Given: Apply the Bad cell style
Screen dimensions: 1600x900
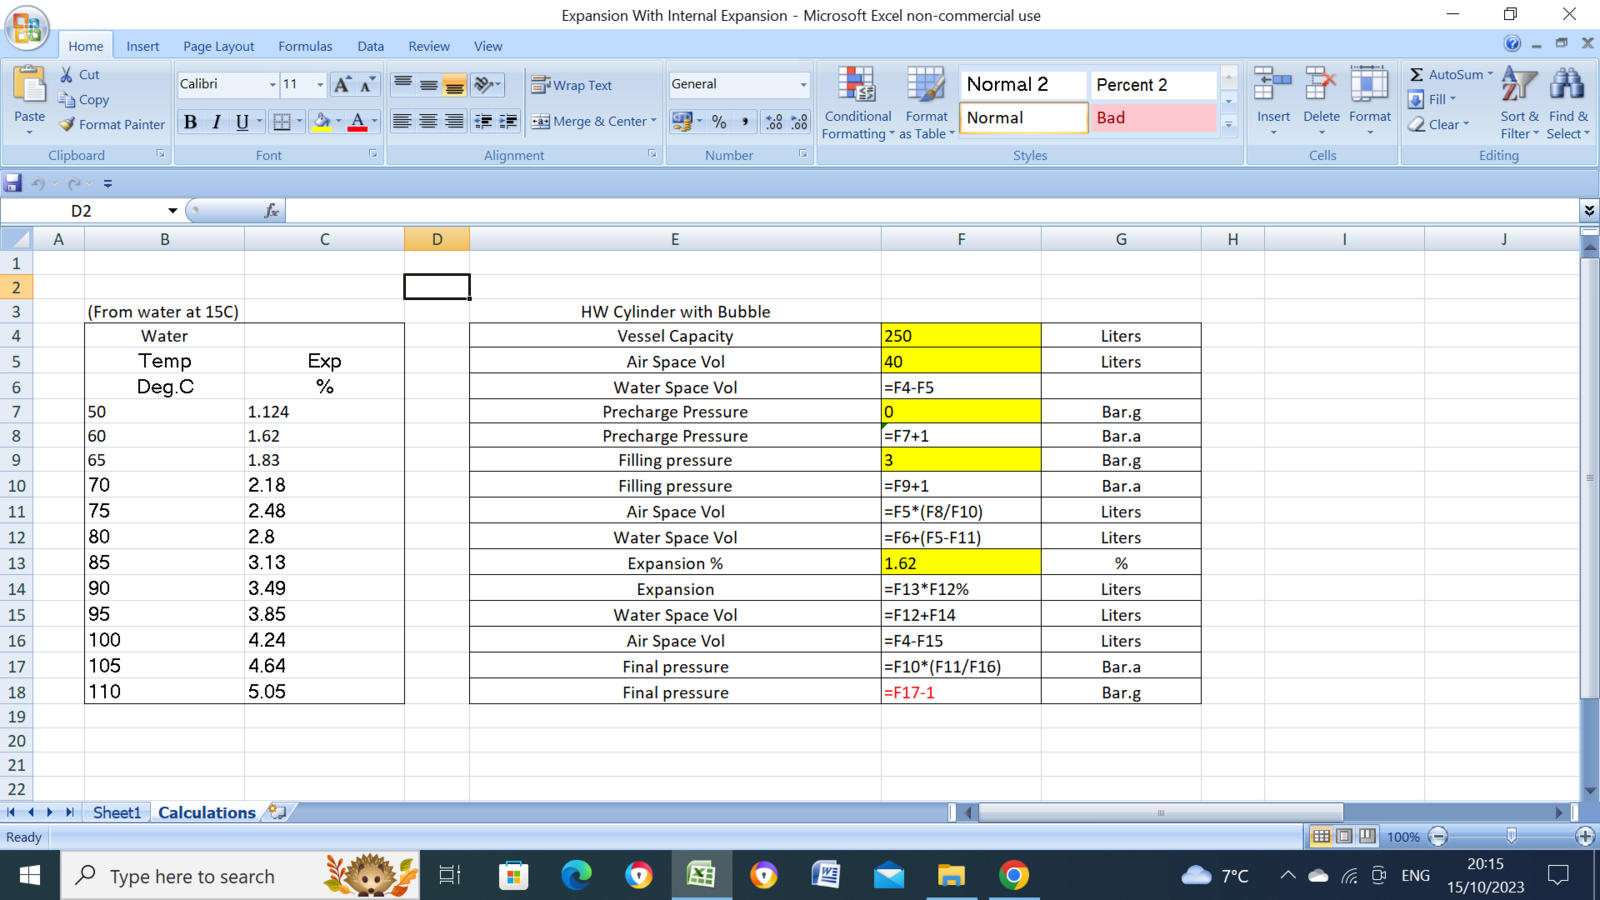Looking at the screenshot, I should [1152, 118].
